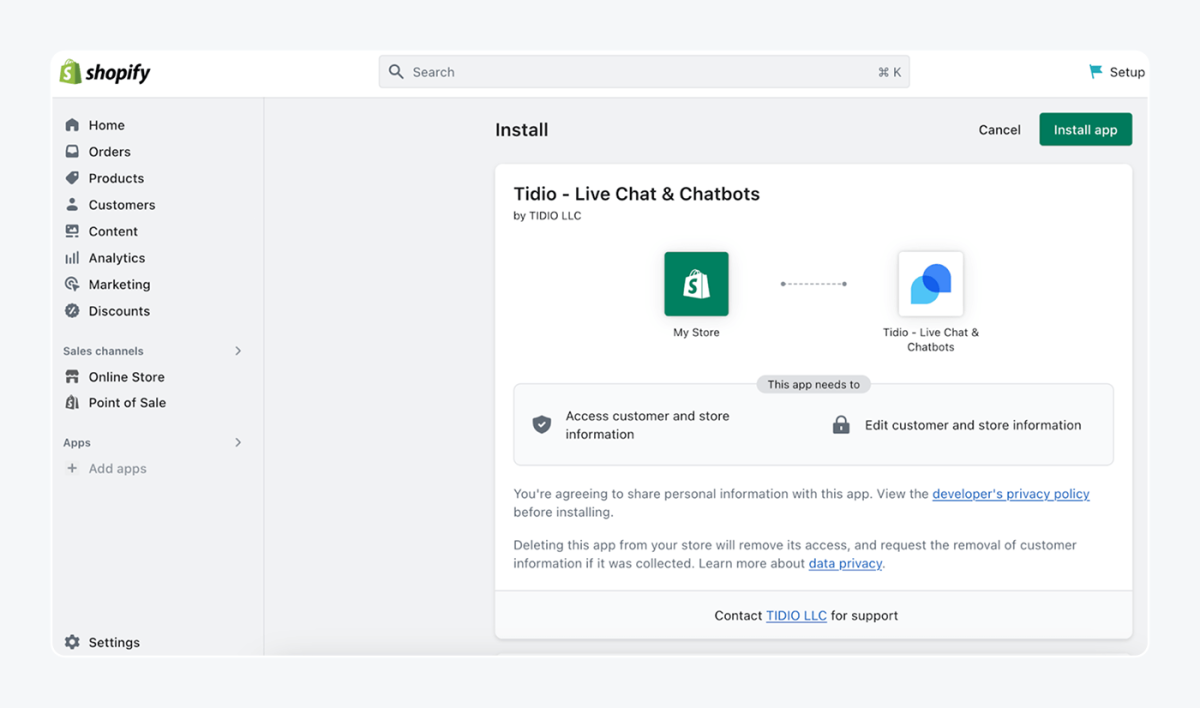Click the "This app needs to" label
Image resolution: width=1200 pixels, height=708 pixels.
[x=813, y=384]
